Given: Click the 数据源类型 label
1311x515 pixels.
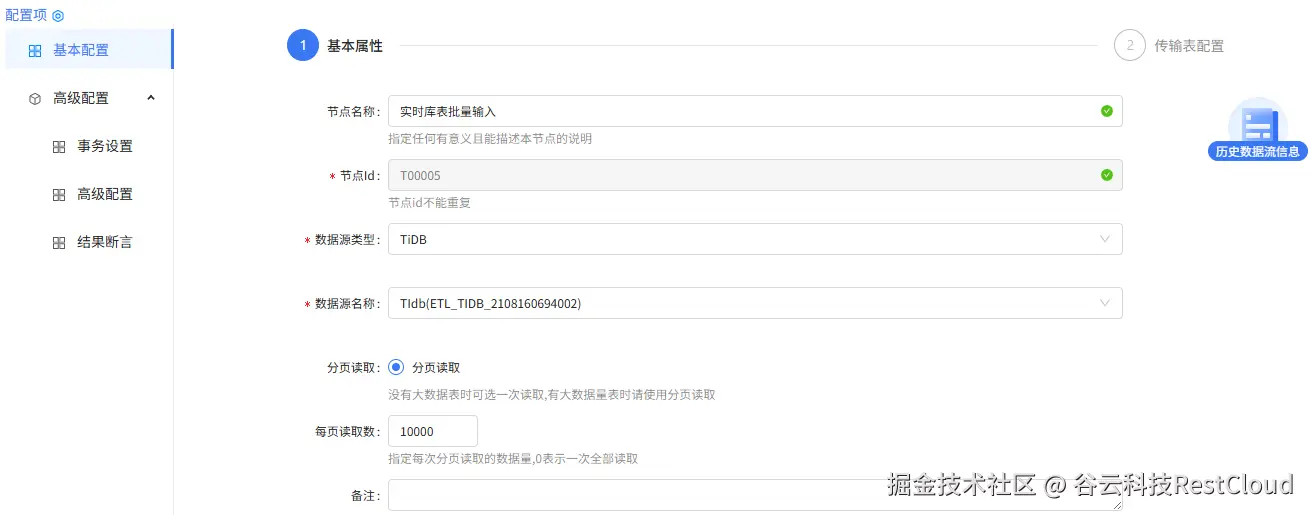Looking at the screenshot, I should pyautogui.click(x=347, y=240).
